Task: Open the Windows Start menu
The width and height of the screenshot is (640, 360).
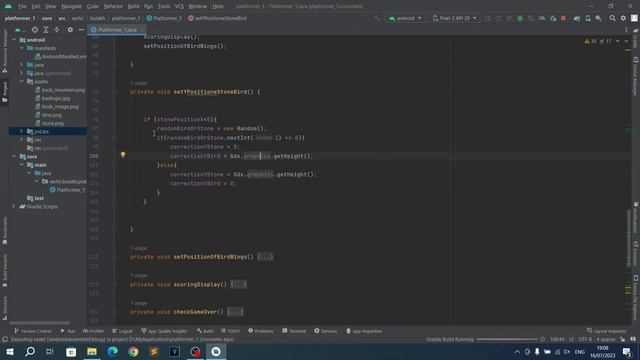Action: click(9, 352)
